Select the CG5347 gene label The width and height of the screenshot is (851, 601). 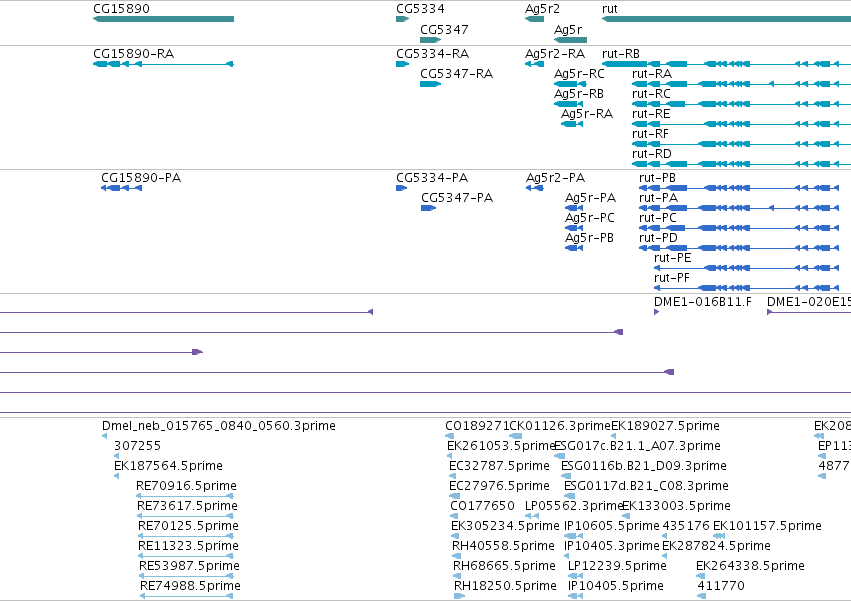444,29
